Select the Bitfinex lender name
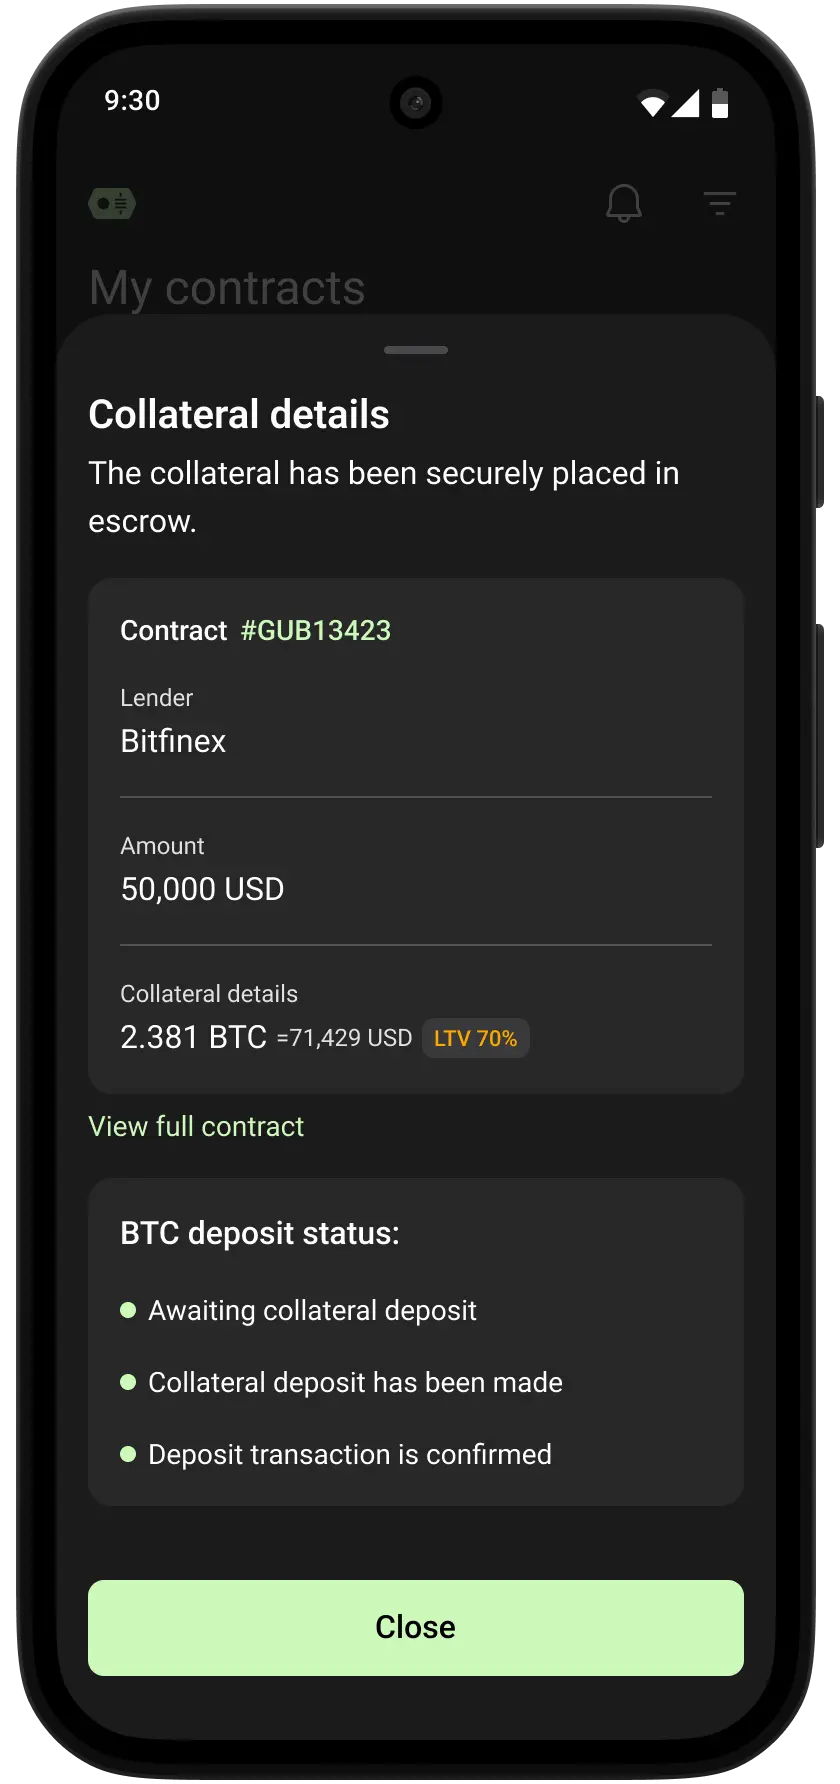 173,741
